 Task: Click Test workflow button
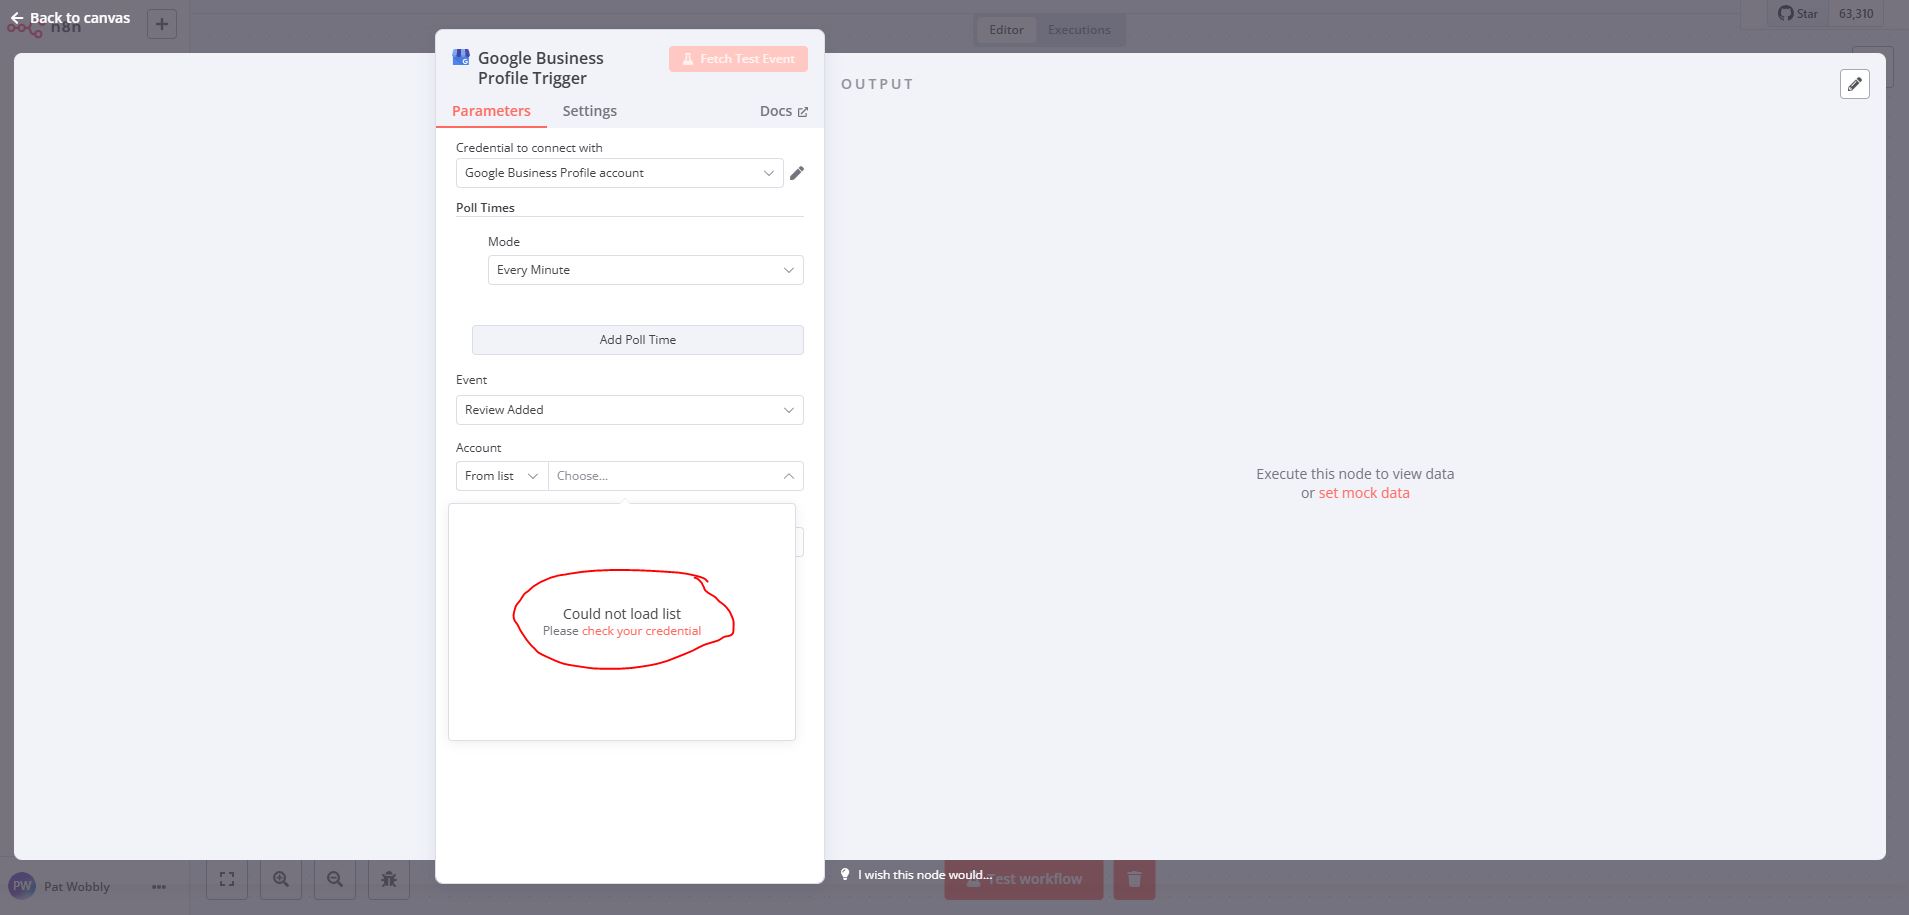click(1024, 879)
